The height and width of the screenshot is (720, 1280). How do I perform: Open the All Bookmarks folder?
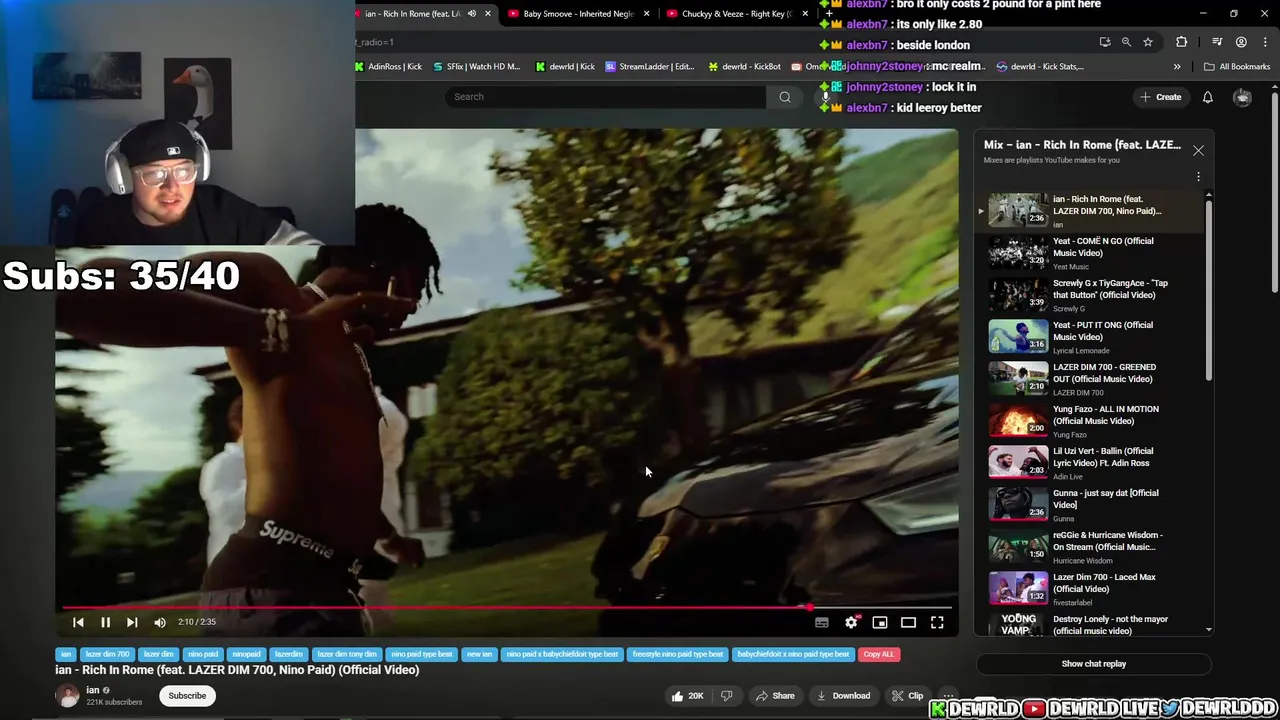pos(1237,67)
